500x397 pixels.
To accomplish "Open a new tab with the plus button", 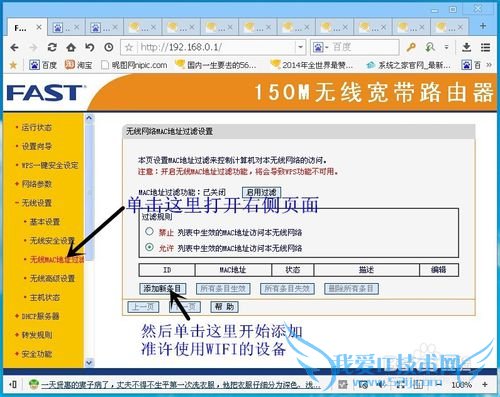I will pos(483,26).
